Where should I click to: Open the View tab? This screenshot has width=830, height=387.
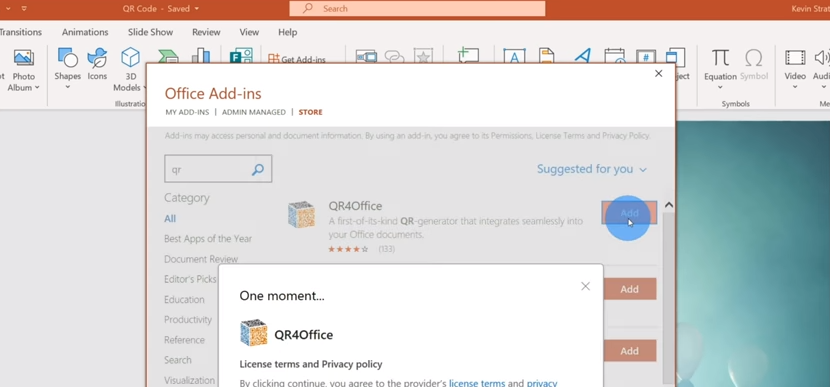coord(249,32)
